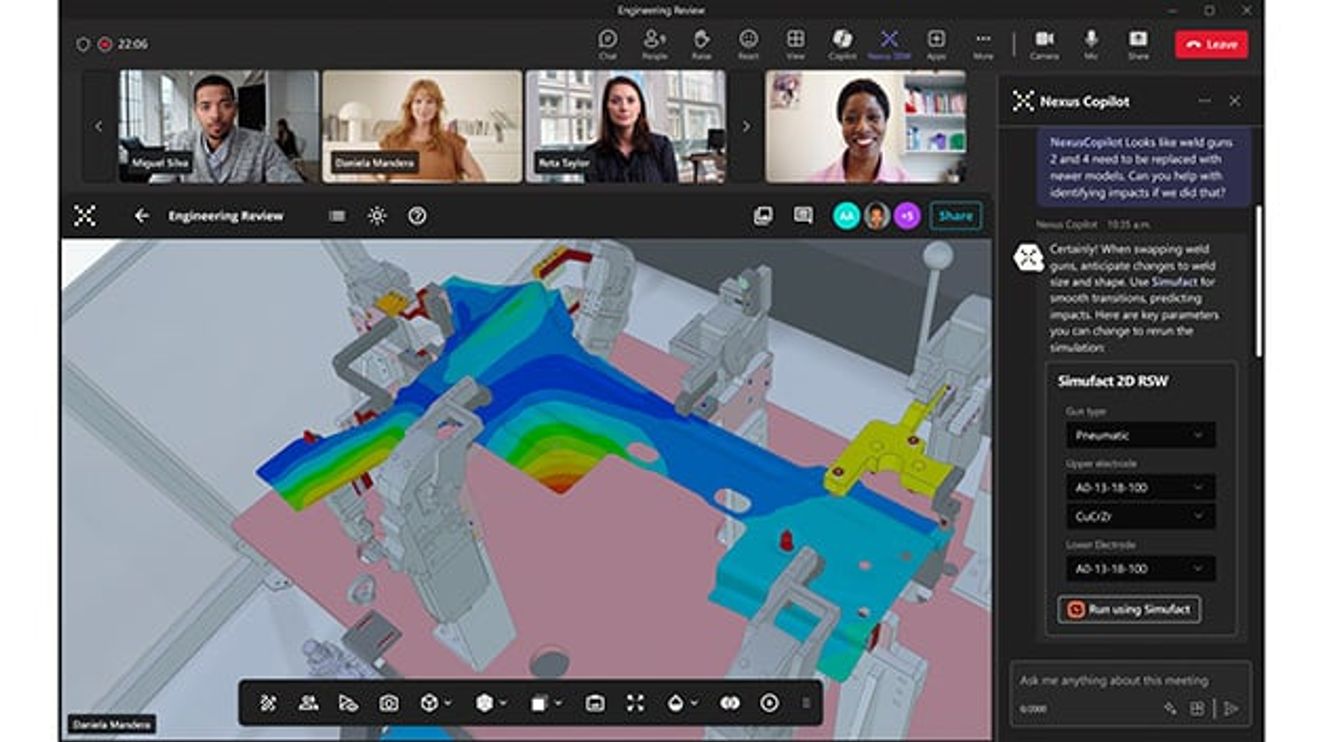Fit model to screen with fullscreen icon
Image resolution: width=1320 pixels, height=742 pixels.
pyautogui.click(x=635, y=703)
